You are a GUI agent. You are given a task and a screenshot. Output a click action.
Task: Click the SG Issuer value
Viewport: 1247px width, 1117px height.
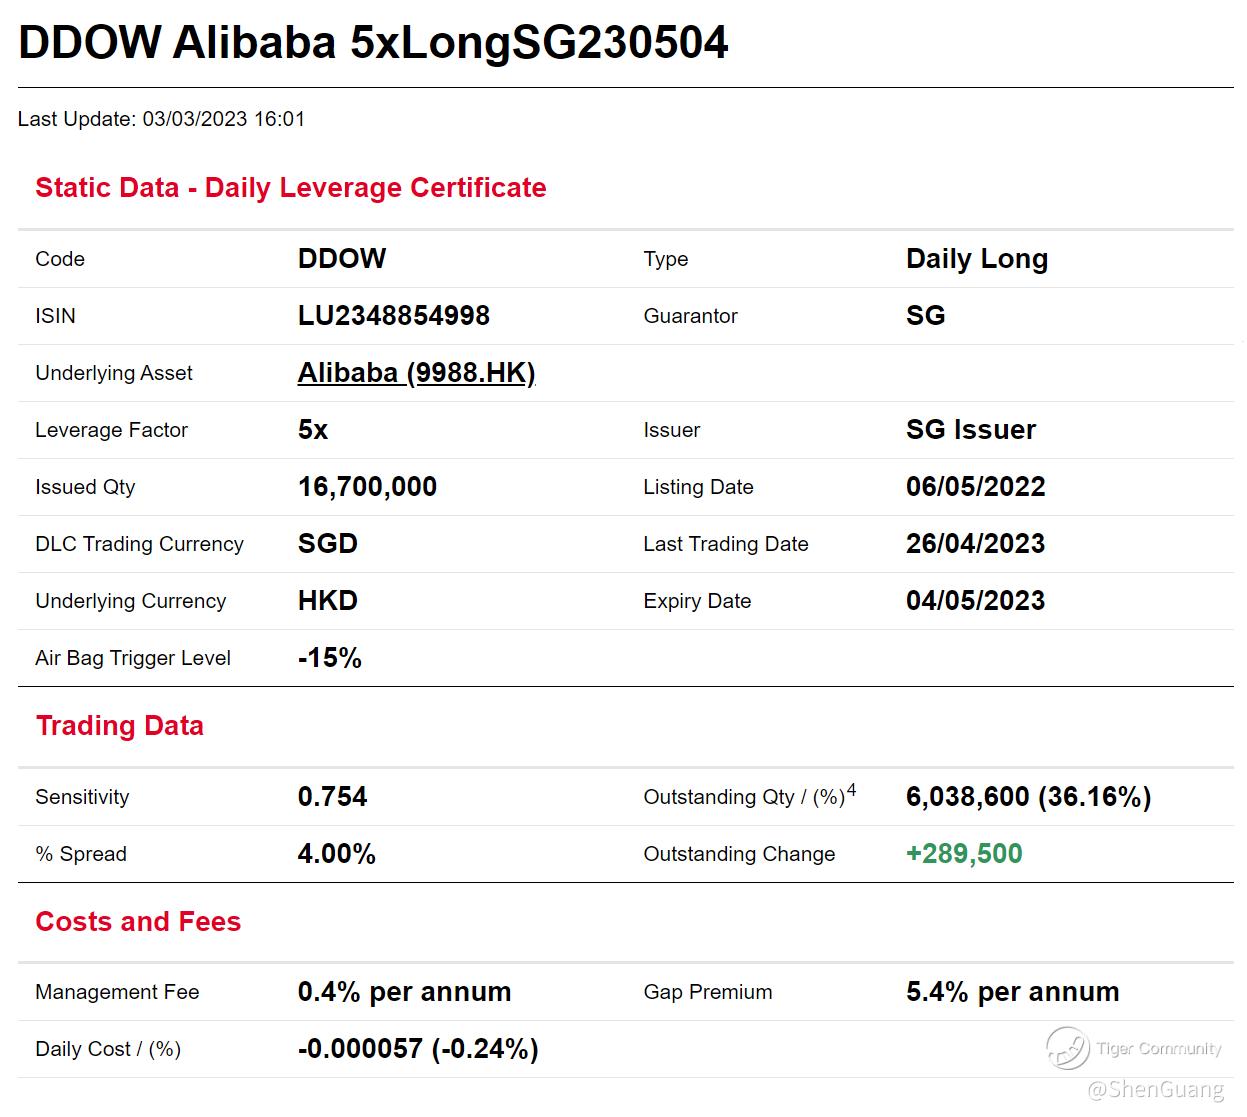pos(970,430)
